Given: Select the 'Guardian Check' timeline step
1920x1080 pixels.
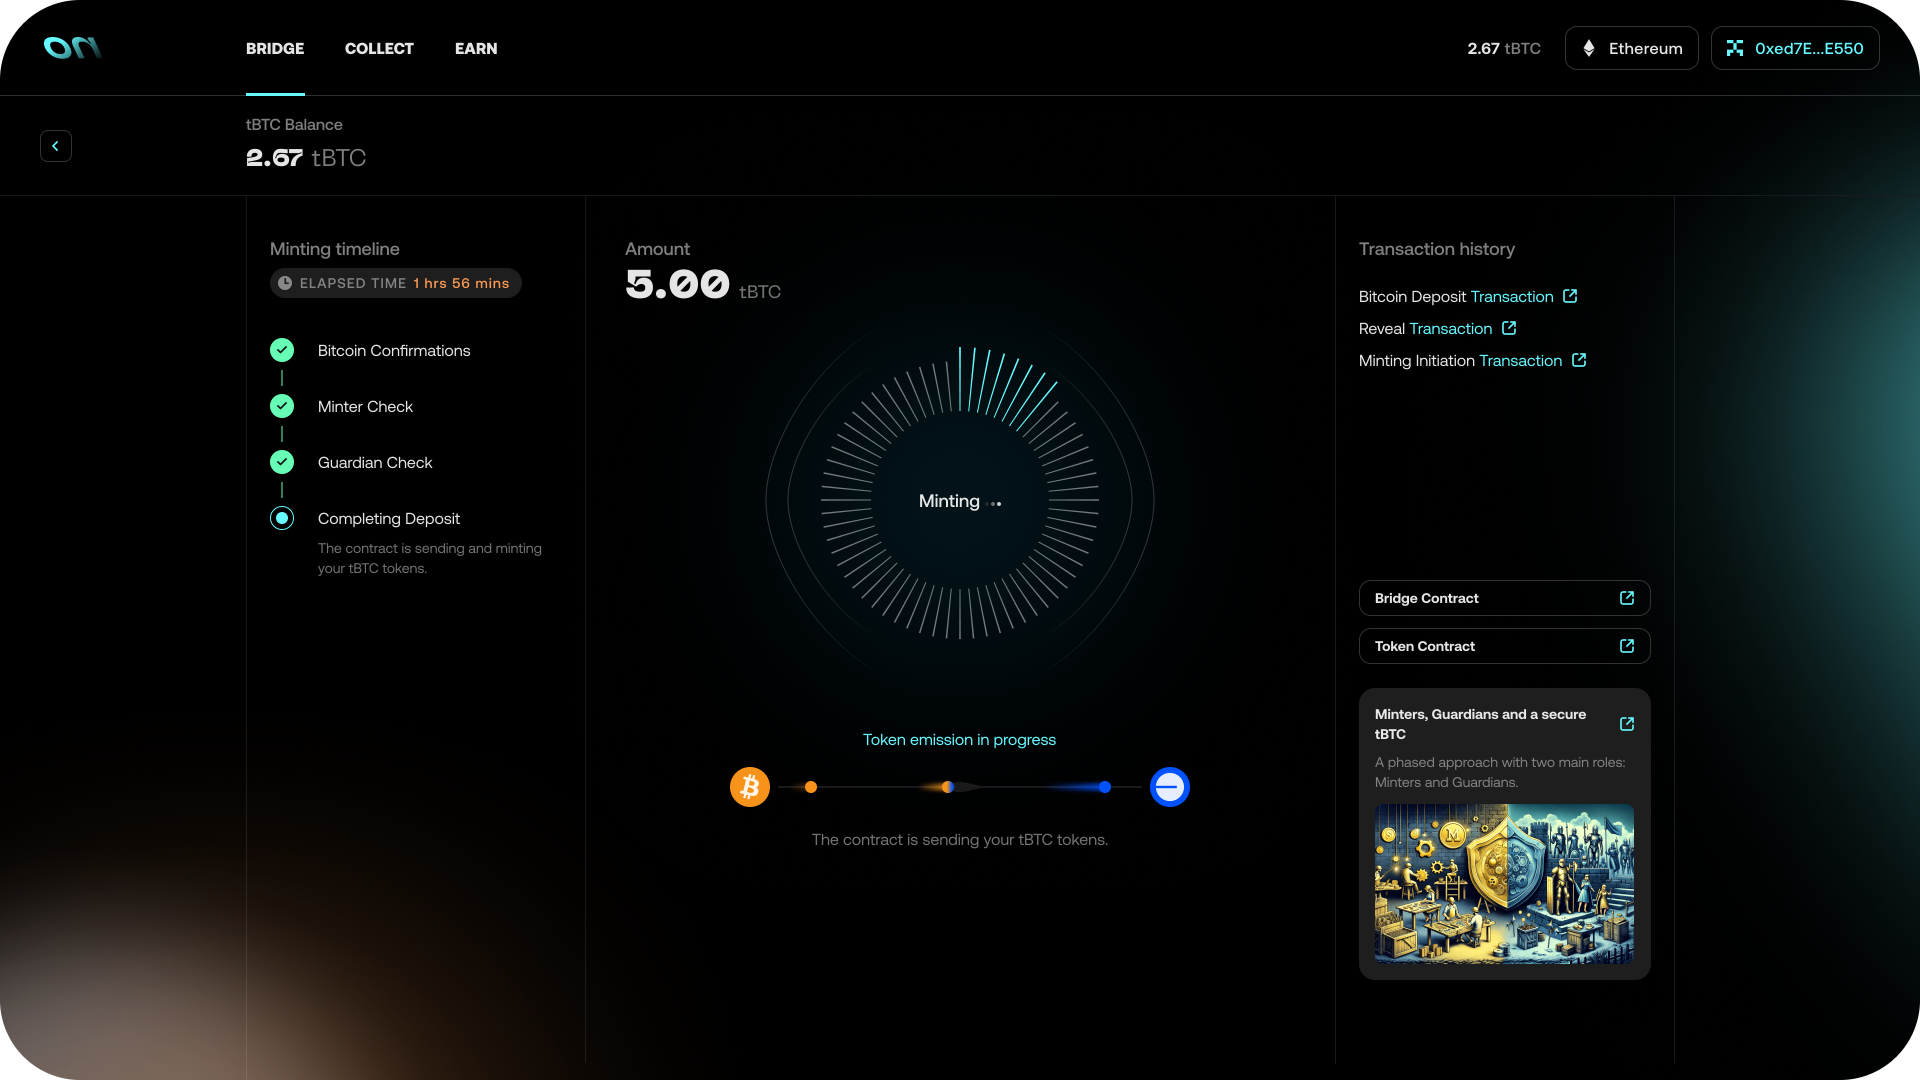Looking at the screenshot, I should tap(375, 462).
